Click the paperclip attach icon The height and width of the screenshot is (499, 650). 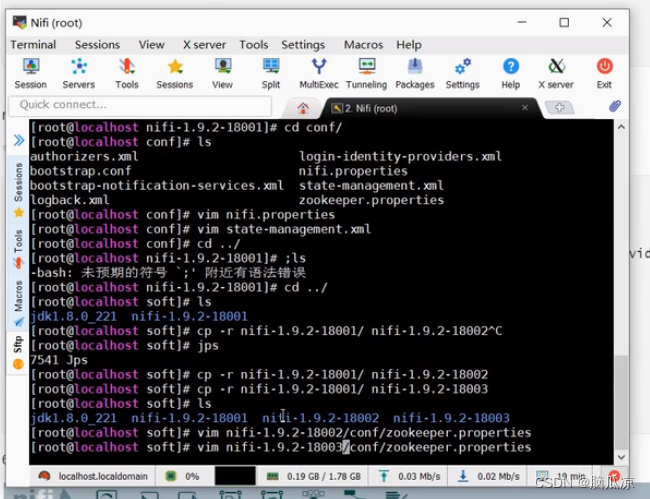coord(615,106)
